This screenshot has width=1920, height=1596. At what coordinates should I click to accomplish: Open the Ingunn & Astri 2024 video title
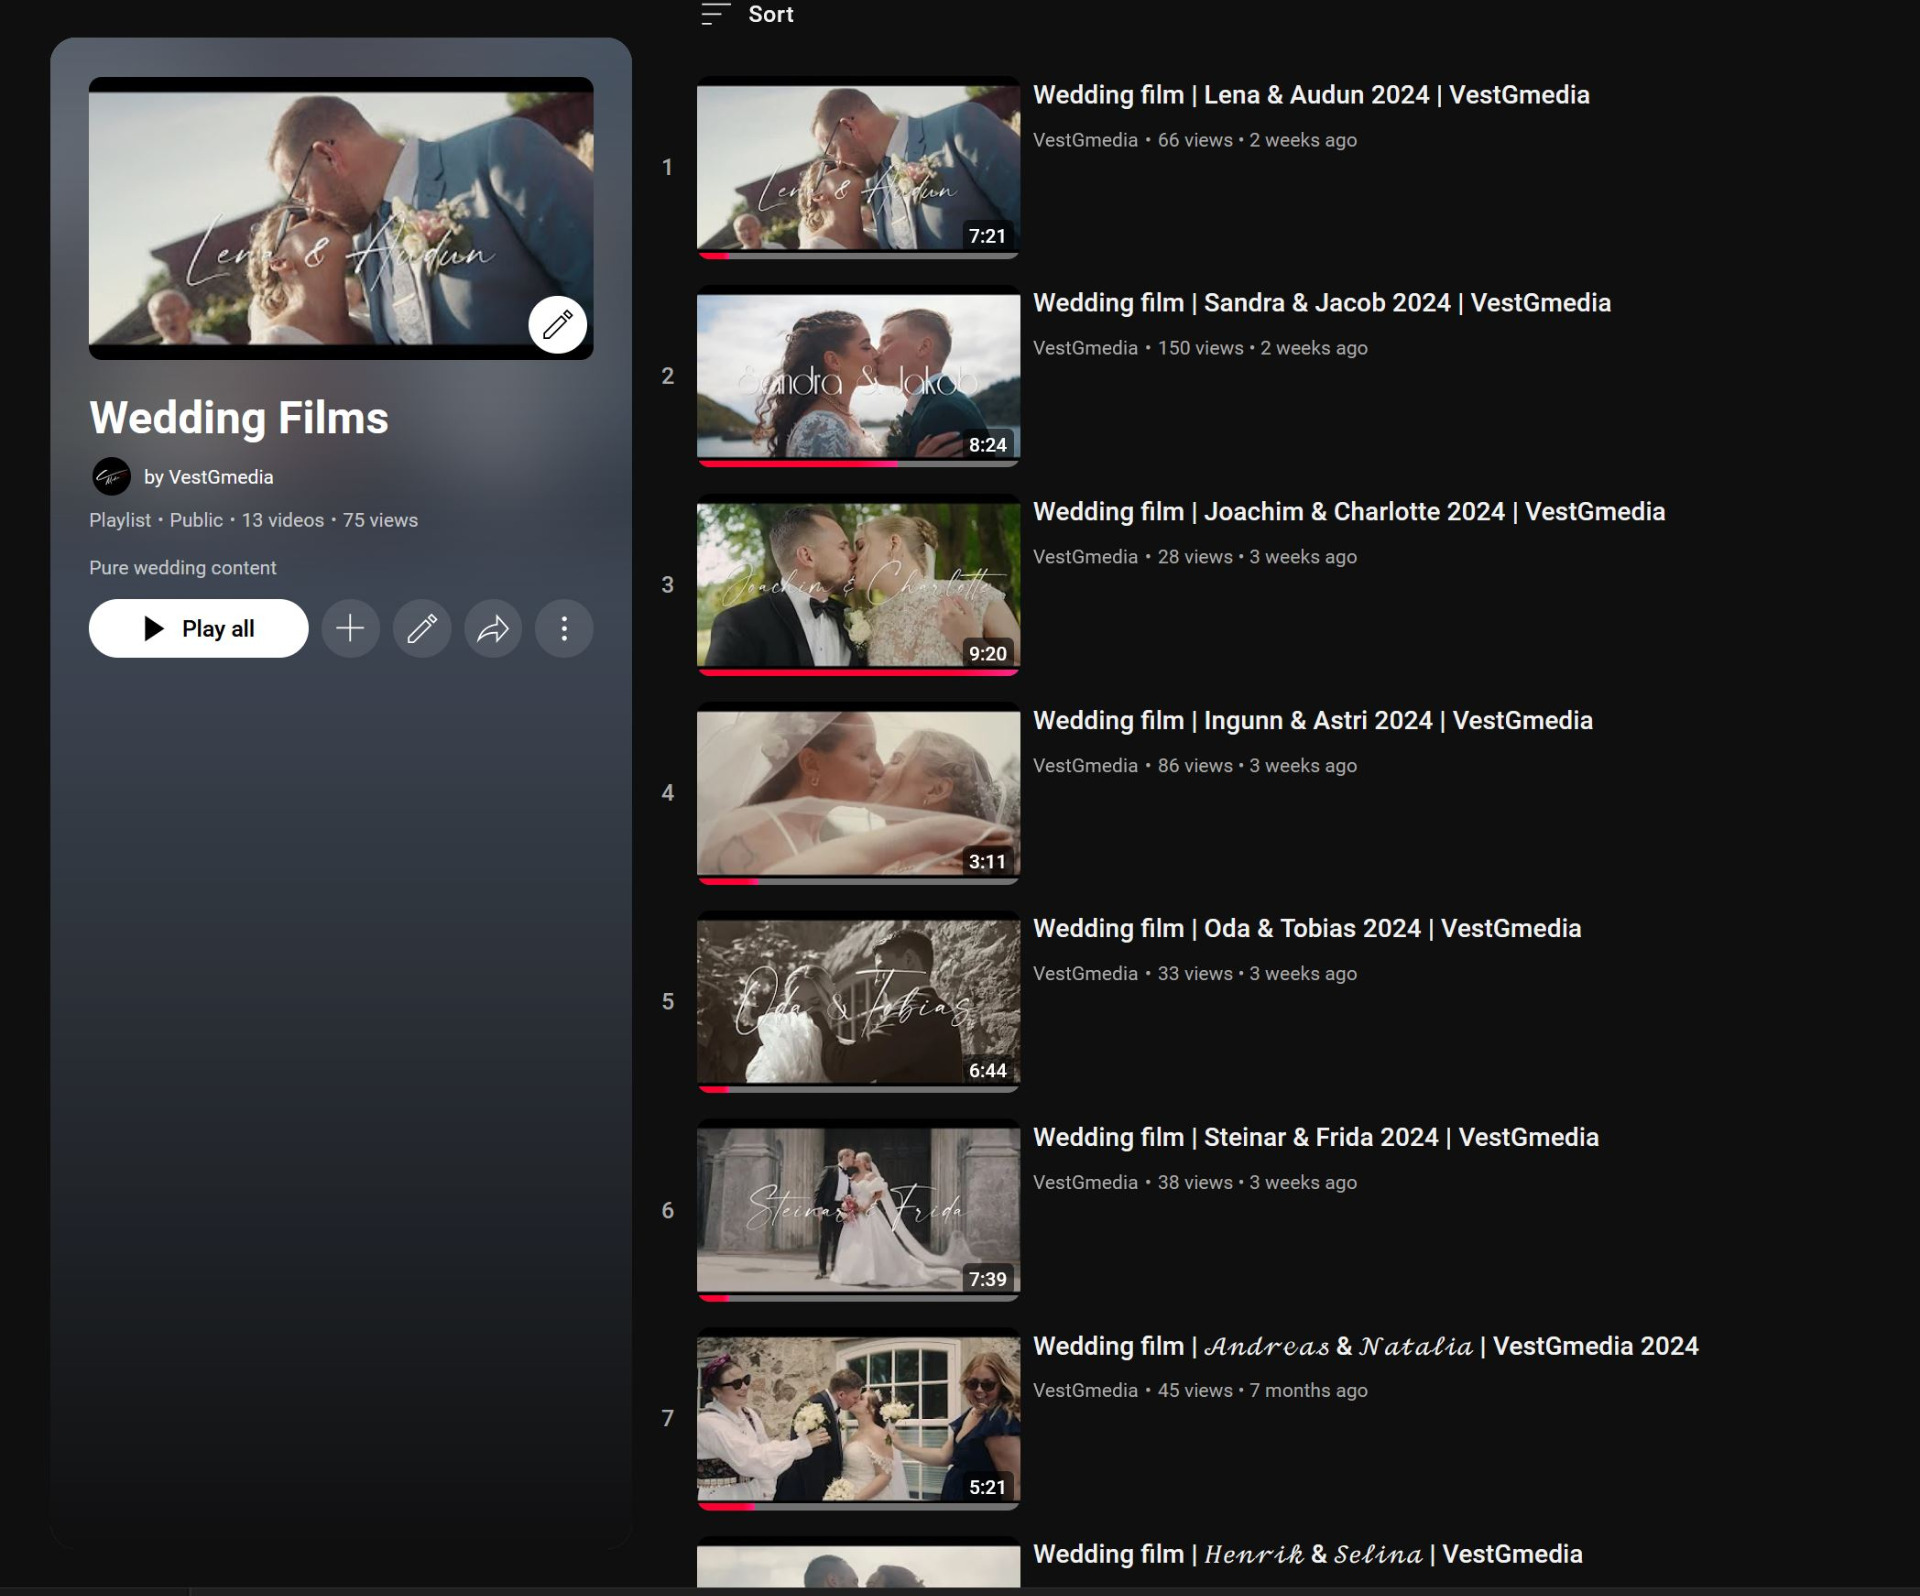click(x=1312, y=720)
